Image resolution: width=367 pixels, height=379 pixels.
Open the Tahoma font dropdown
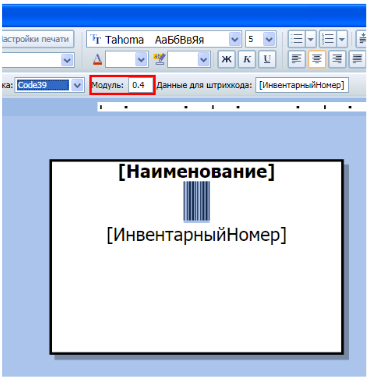click(235, 40)
